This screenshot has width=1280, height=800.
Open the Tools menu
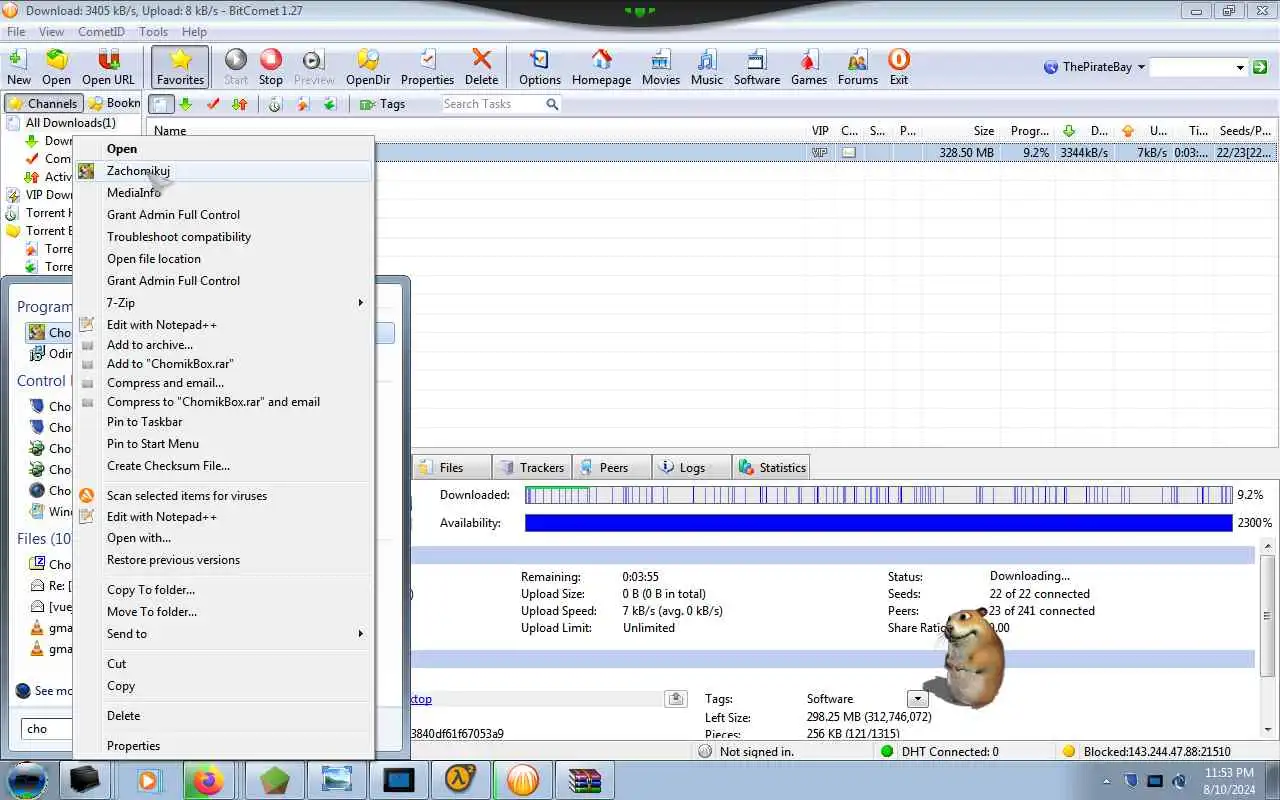click(153, 32)
